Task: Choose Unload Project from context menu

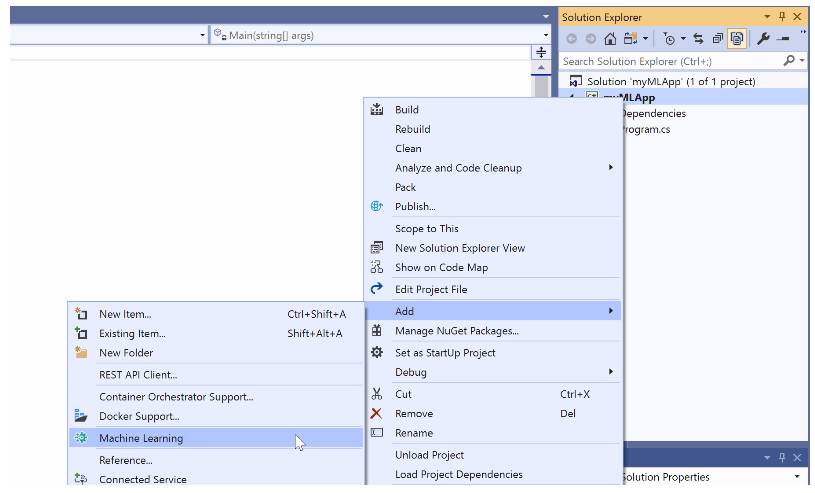Action: [494, 455]
